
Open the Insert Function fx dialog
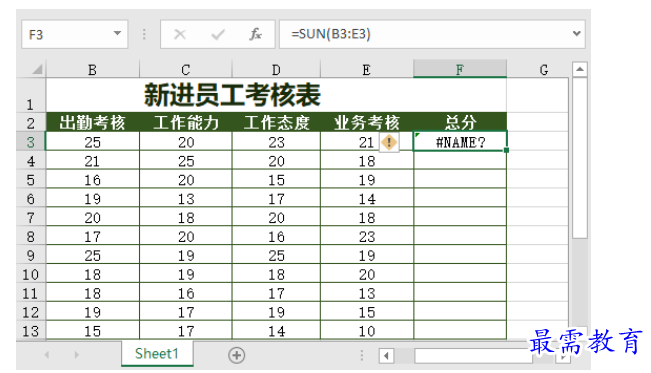click(255, 34)
